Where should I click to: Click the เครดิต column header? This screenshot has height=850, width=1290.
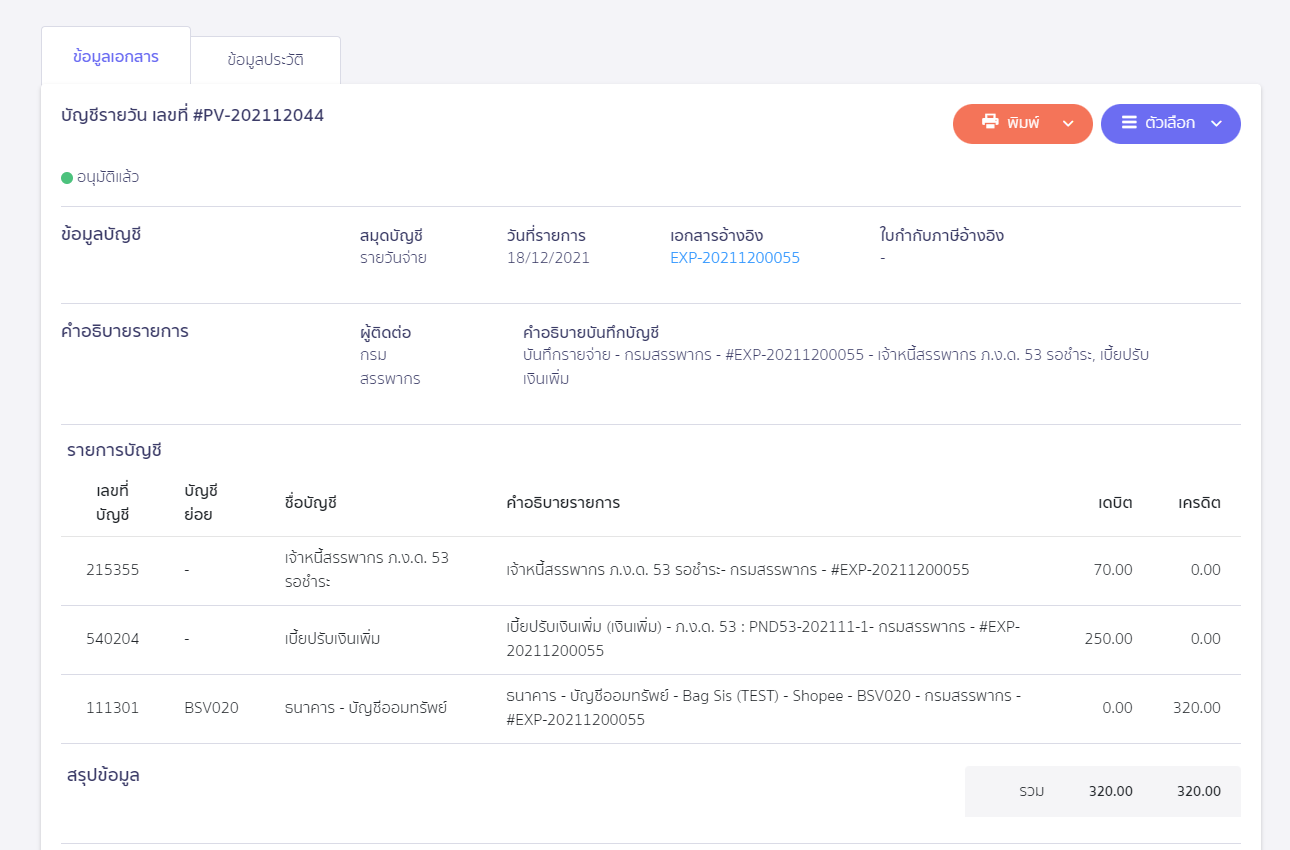[1199, 503]
